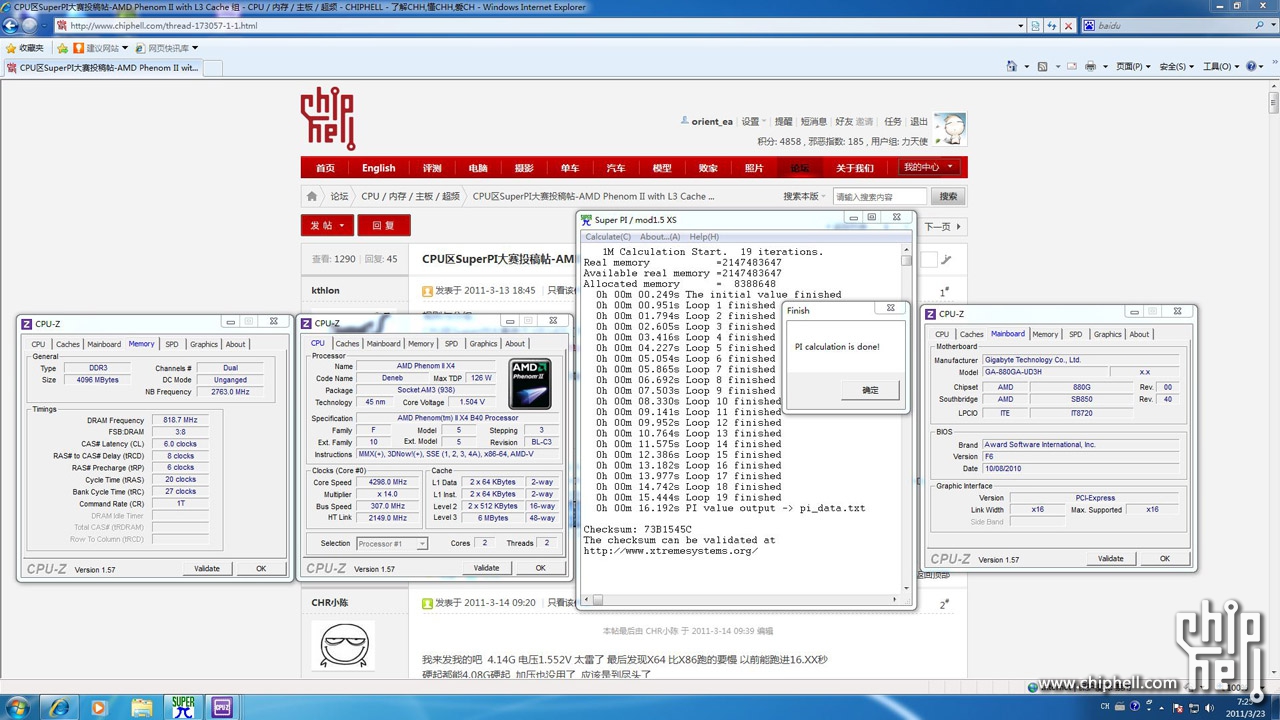Select the current browser tab CPU区SuperPI大赛投稿帖
The image size is (1280, 720).
(103, 68)
